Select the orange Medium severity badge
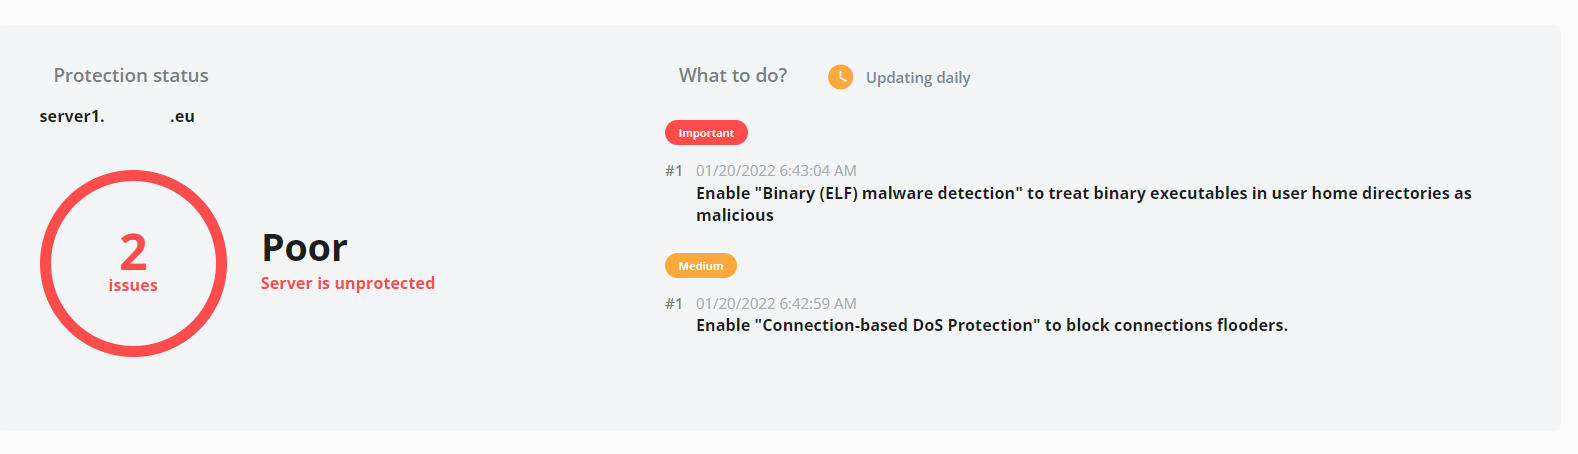 (x=700, y=266)
